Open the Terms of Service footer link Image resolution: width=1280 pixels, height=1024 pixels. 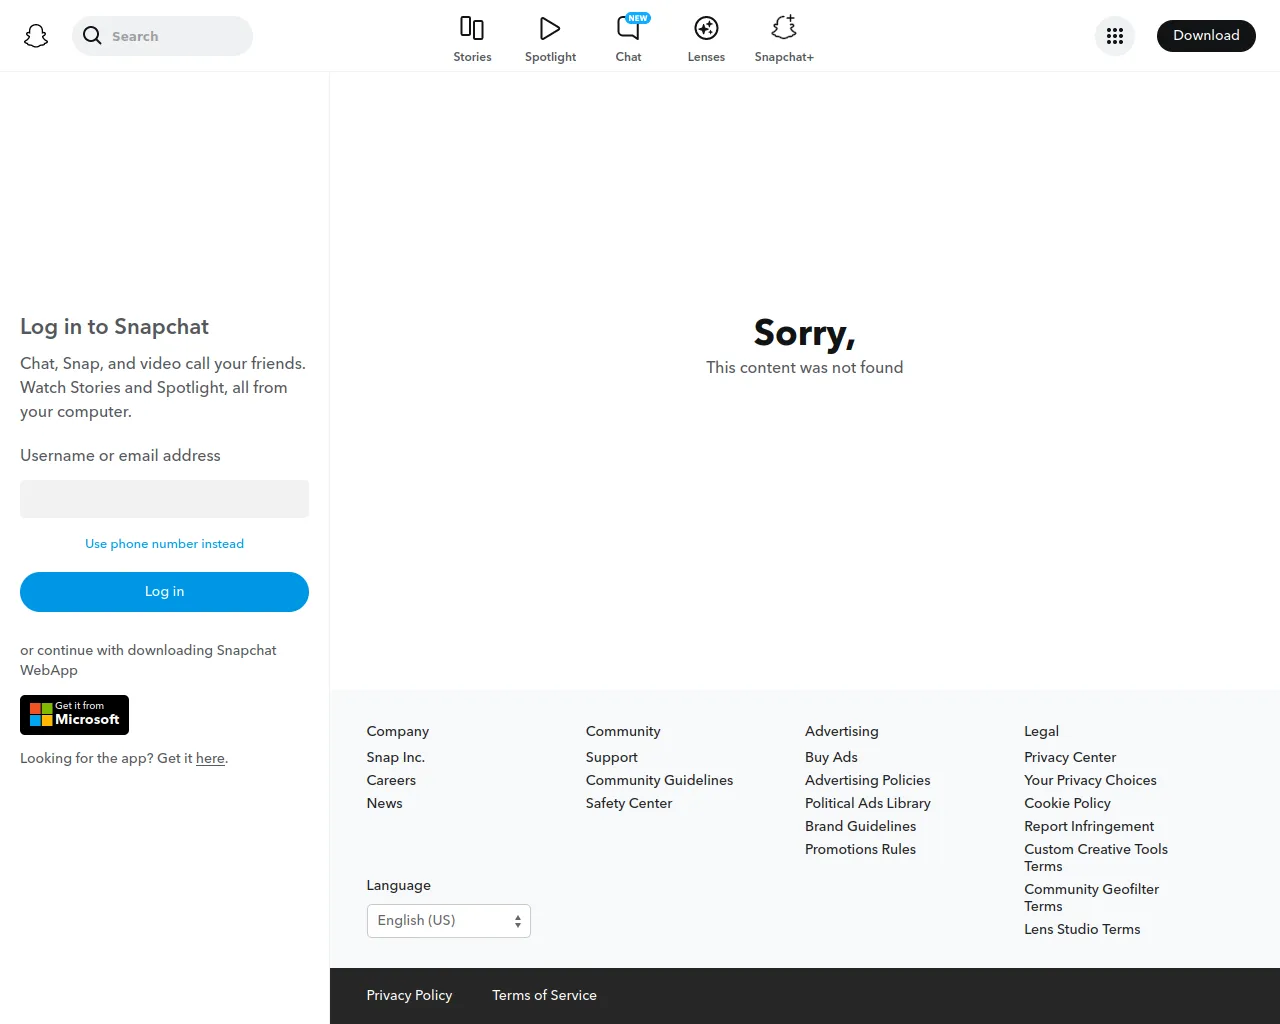(x=544, y=996)
